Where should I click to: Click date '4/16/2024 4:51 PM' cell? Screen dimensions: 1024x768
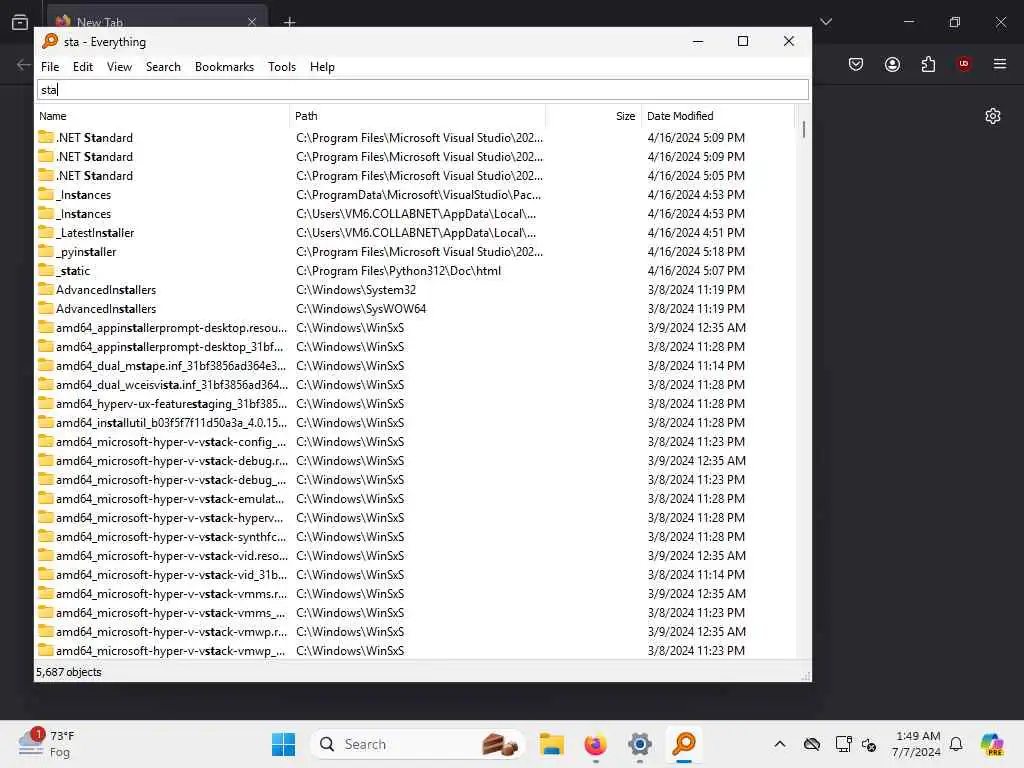click(696, 232)
